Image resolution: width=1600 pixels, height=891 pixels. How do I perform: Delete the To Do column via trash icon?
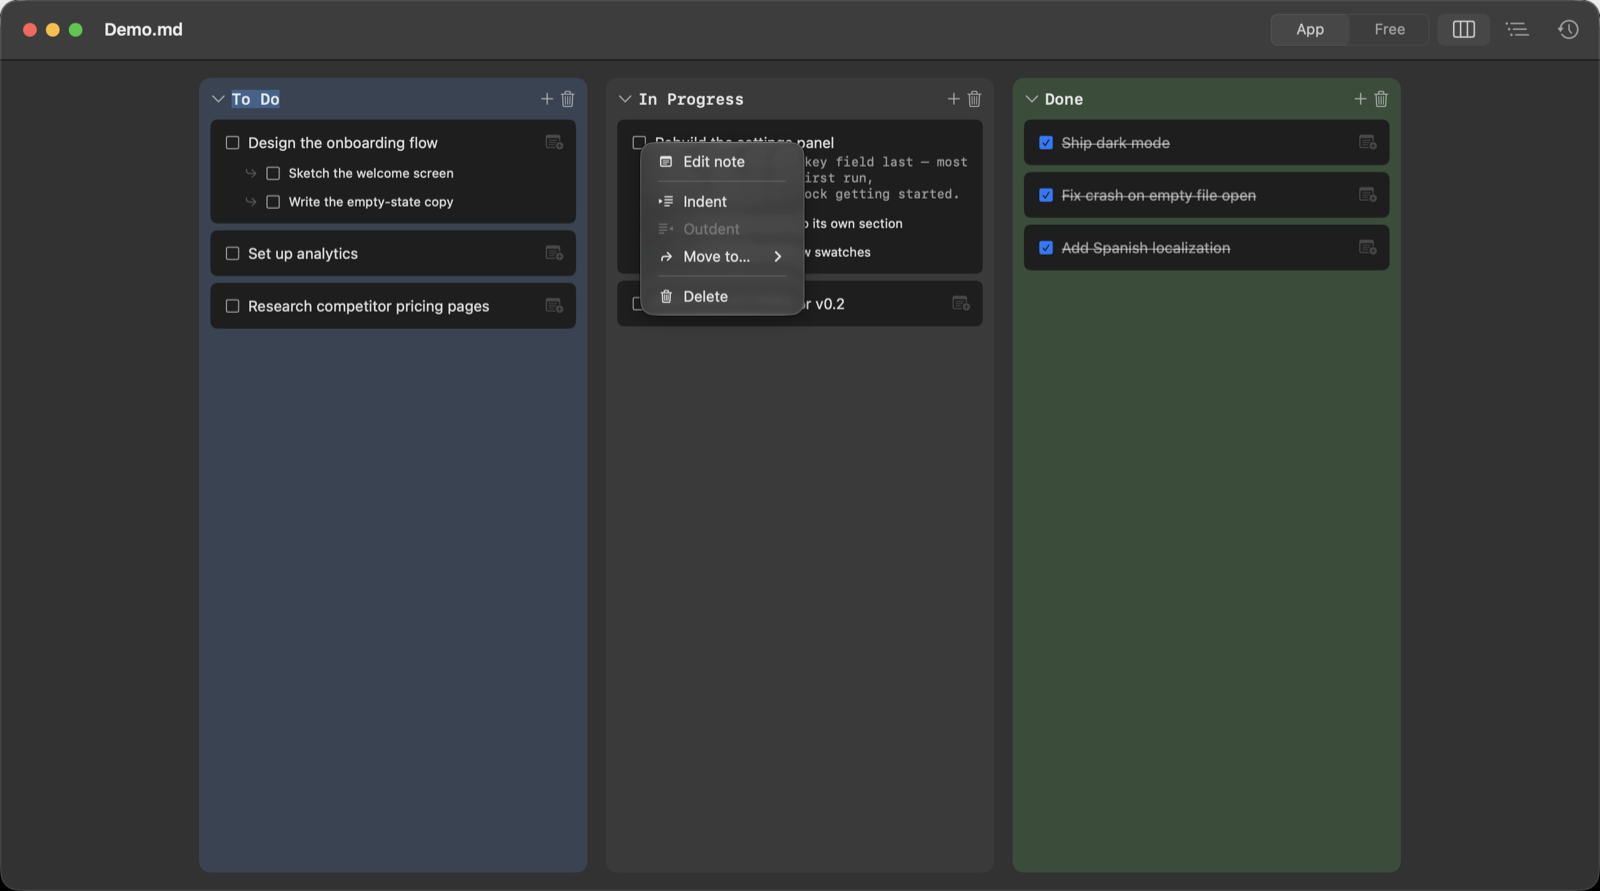click(x=568, y=99)
